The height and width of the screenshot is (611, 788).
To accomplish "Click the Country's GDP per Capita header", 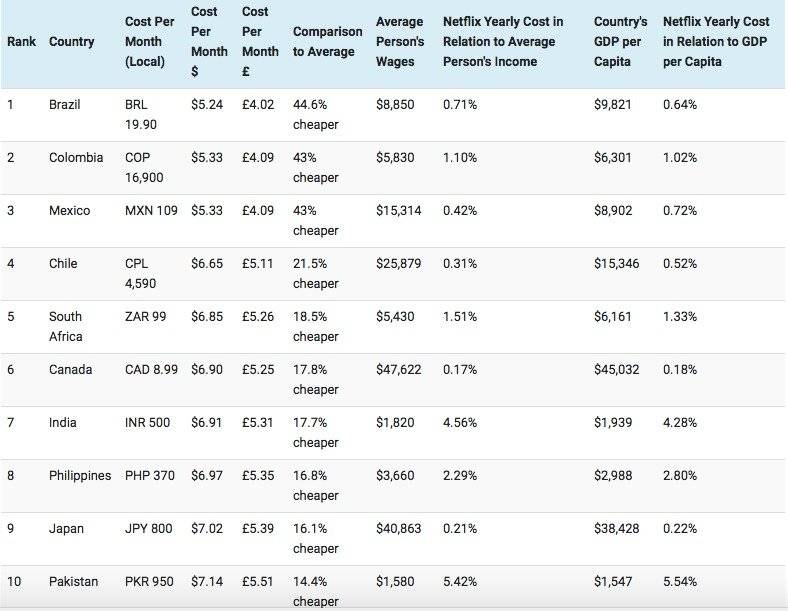I will [620, 42].
